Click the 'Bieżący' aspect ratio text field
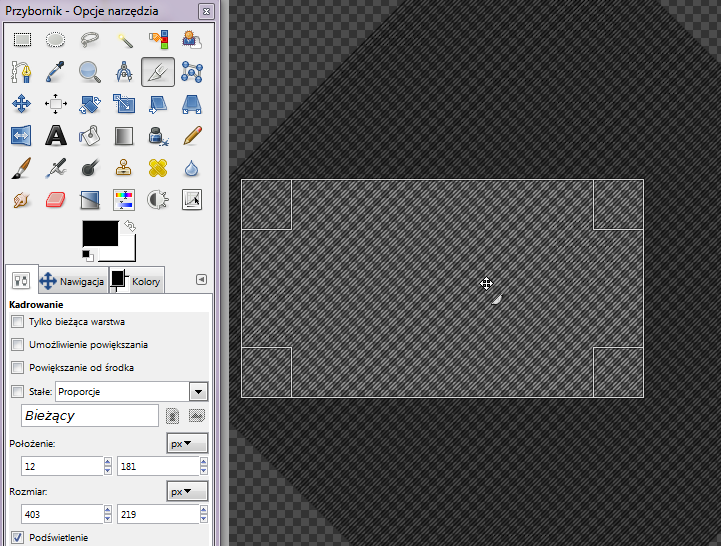 click(89, 415)
